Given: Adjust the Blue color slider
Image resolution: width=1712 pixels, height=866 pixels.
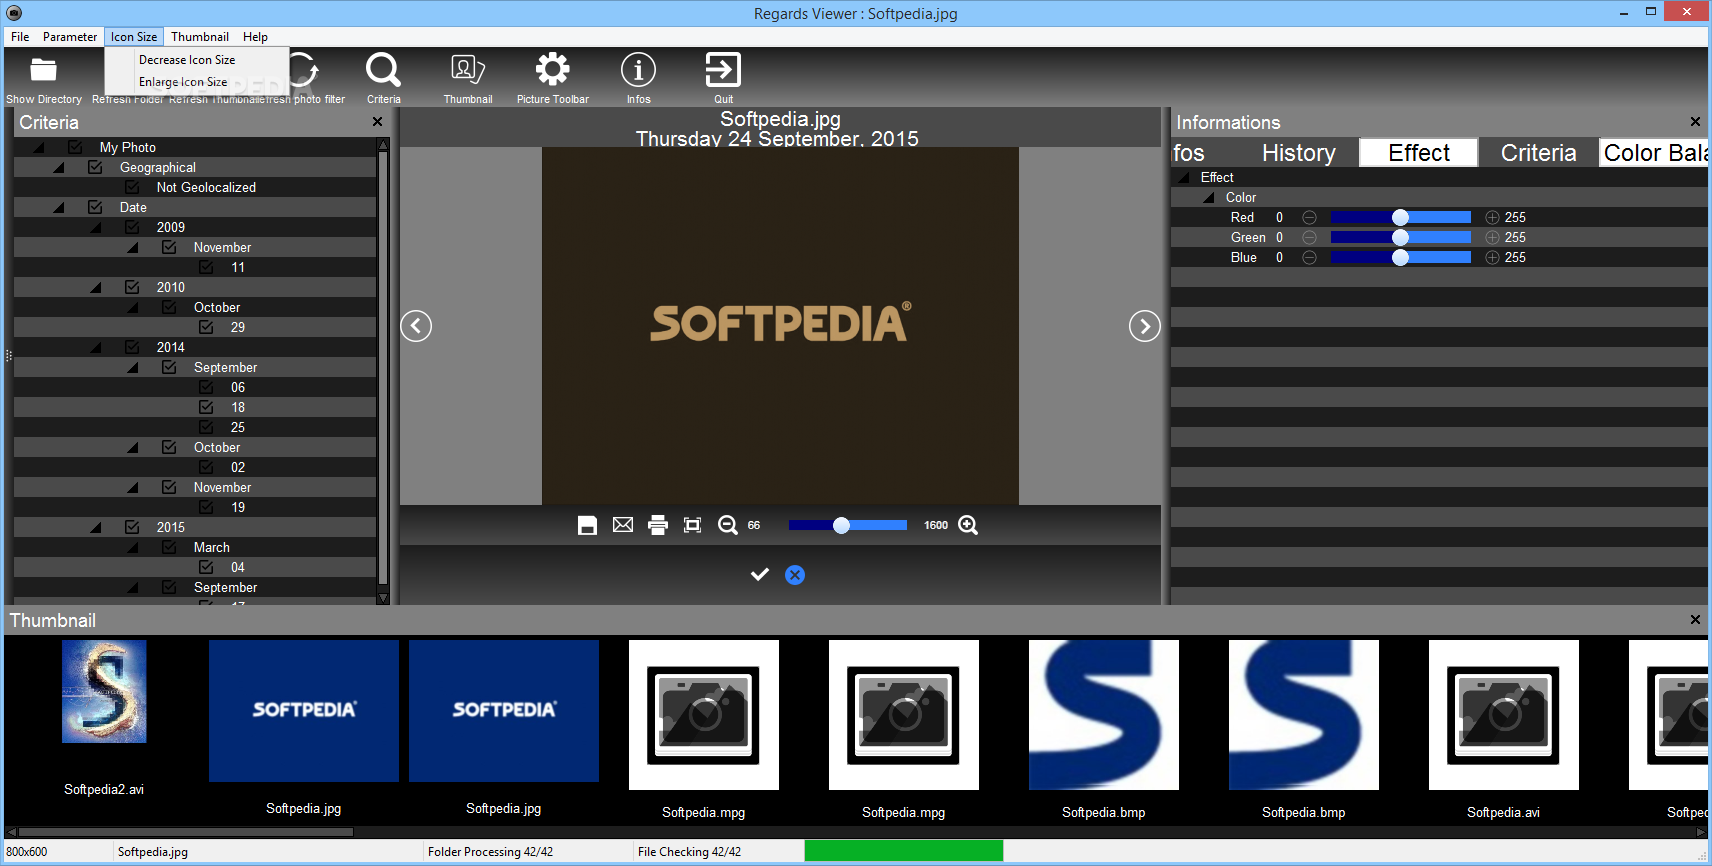Looking at the screenshot, I should pos(1400,257).
